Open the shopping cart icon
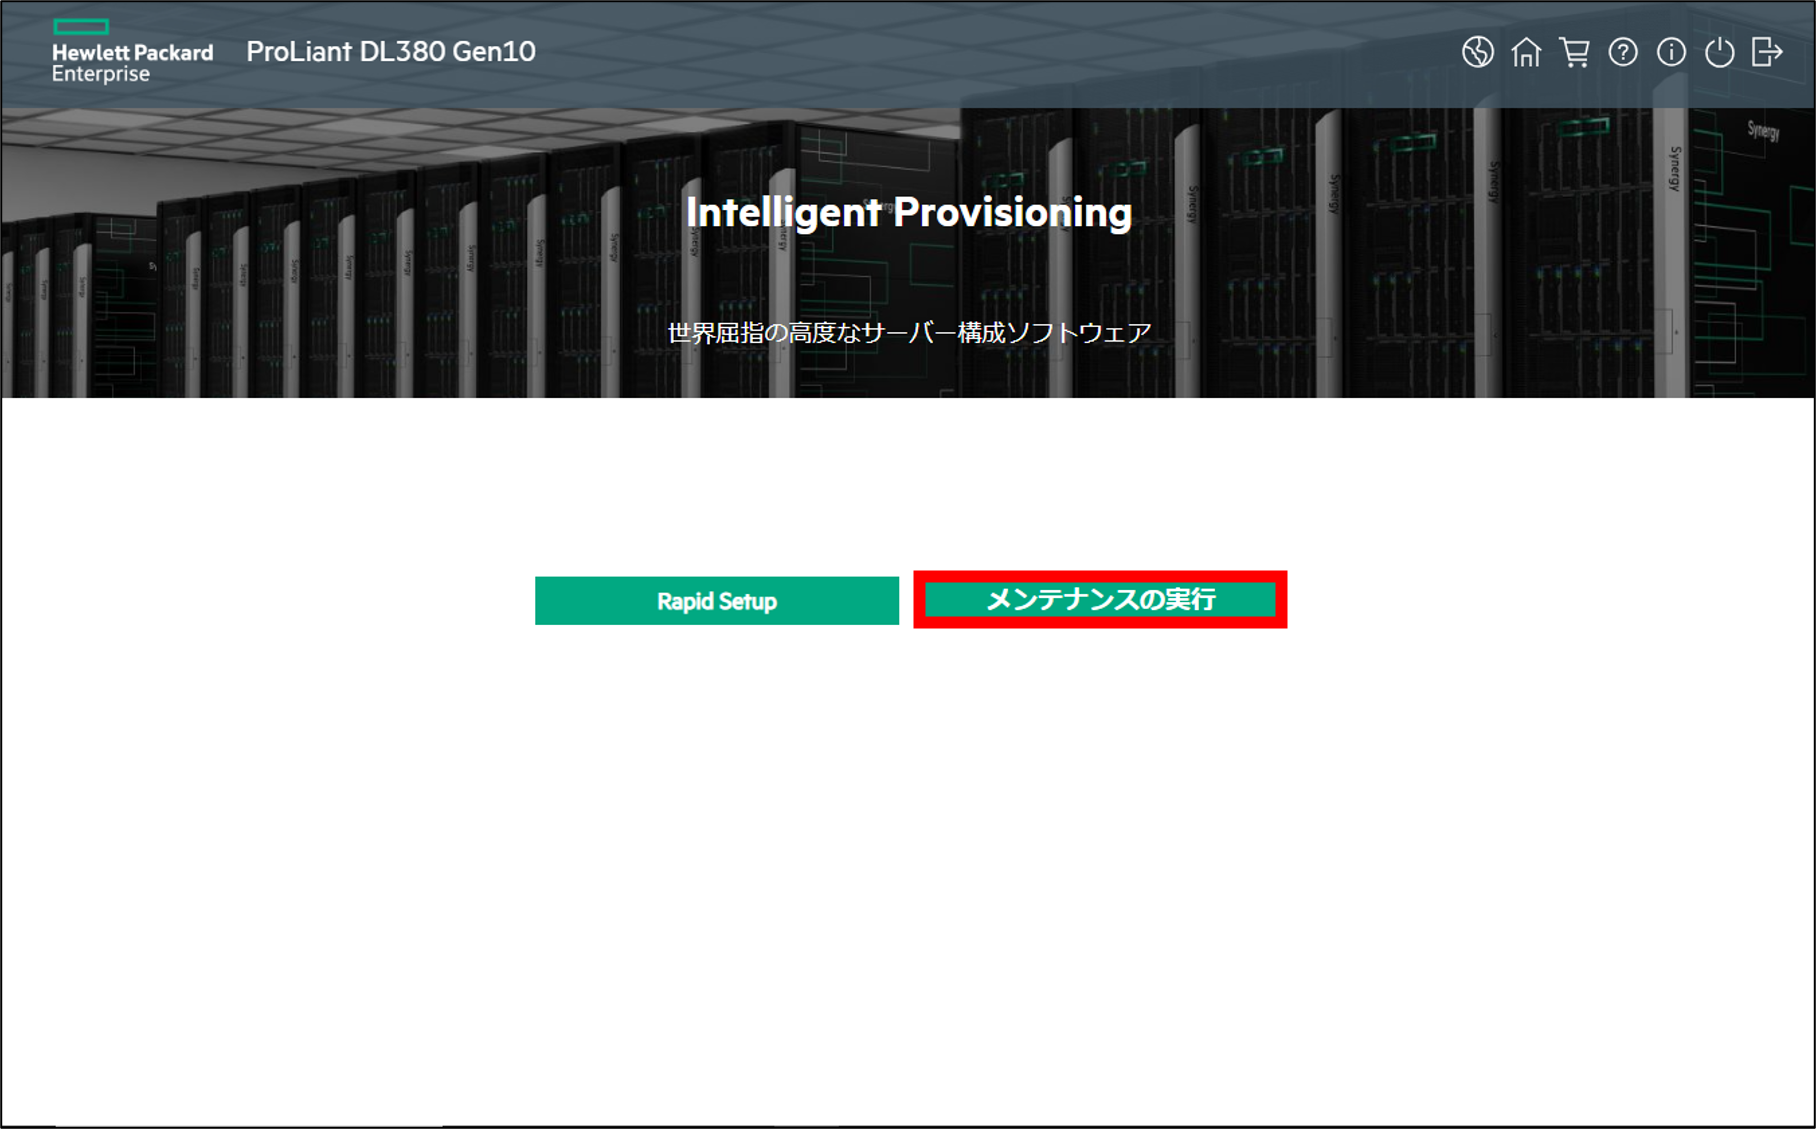This screenshot has width=1816, height=1129. [x=1574, y=52]
